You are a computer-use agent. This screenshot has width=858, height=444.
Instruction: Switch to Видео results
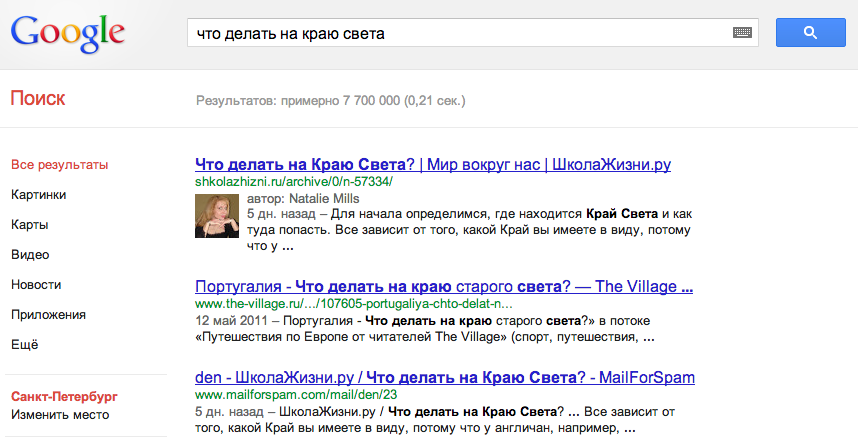point(30,255)
